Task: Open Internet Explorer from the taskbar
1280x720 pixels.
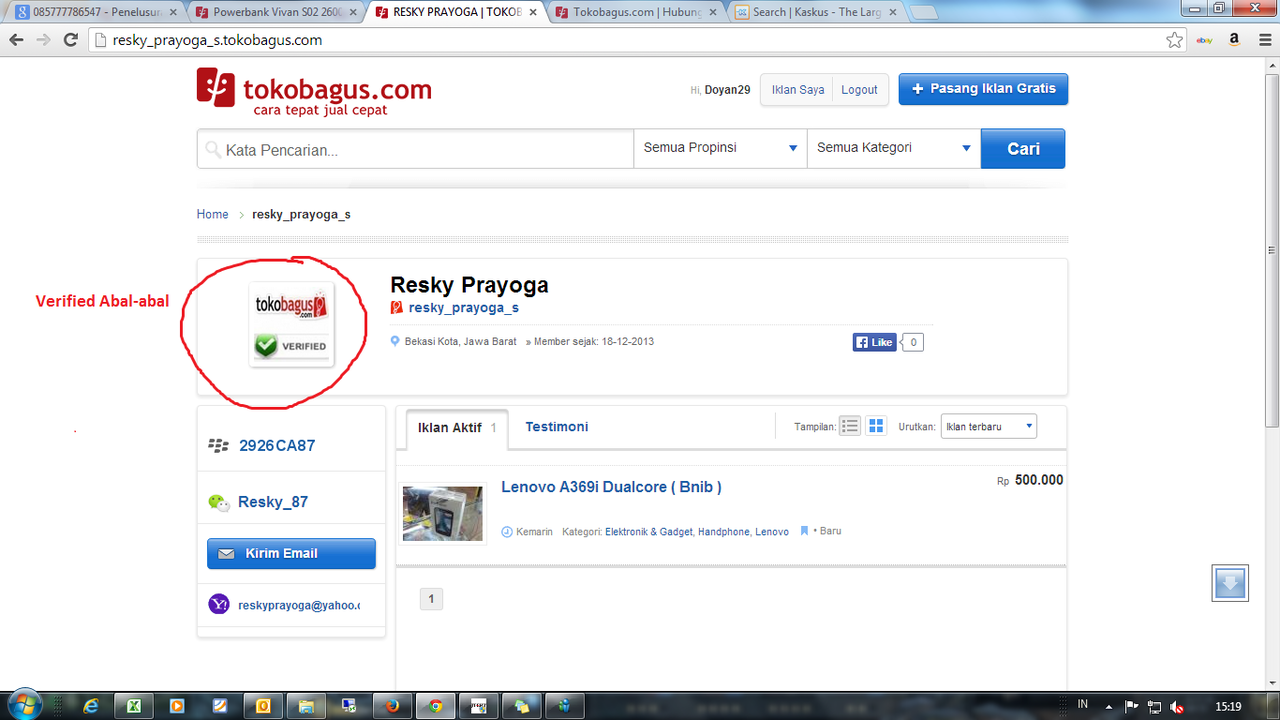Action: (x=91, y=706)
